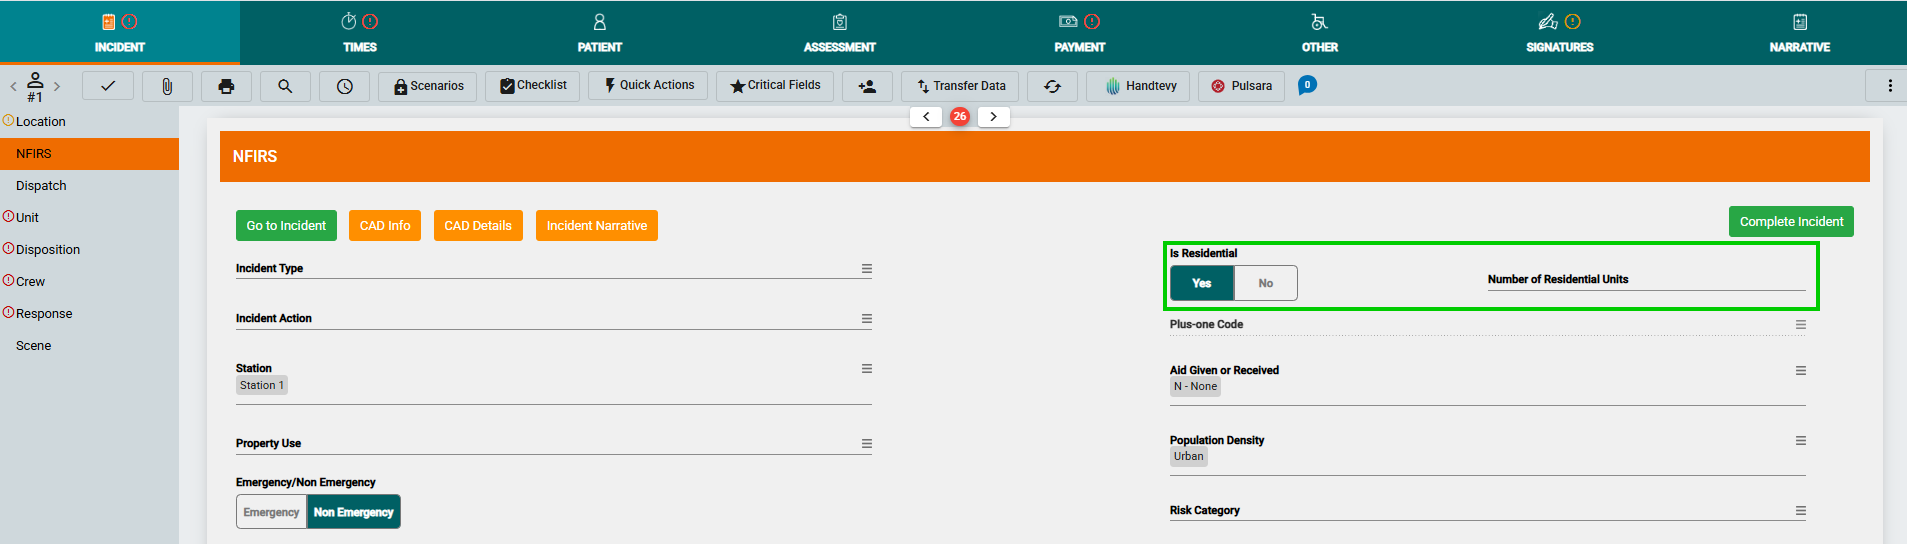Open the Narrative tab
Image resolution: width=1907 pixels, height=544 pixels.
(1799, 33)
